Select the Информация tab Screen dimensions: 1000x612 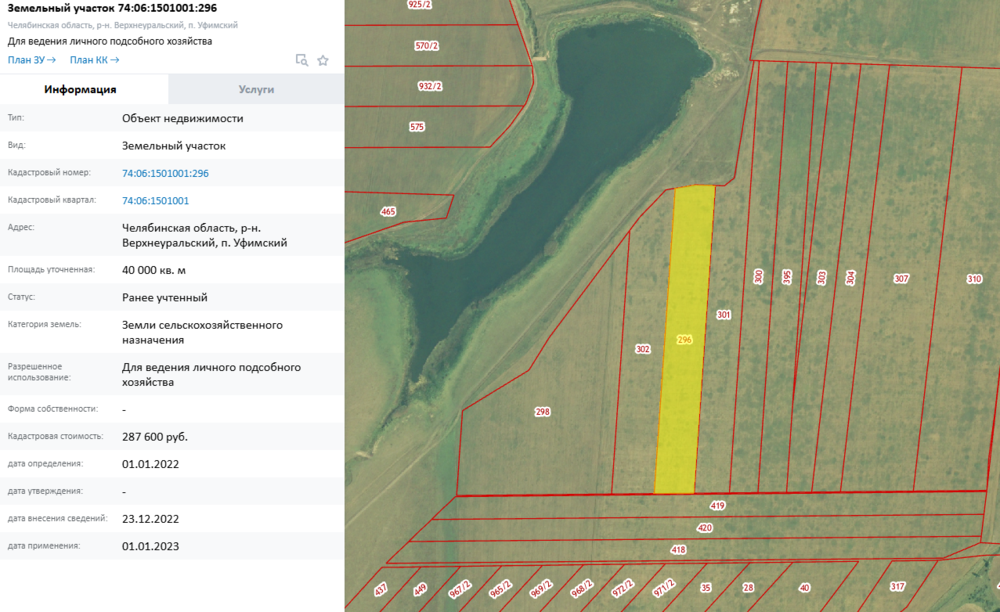pyautogui.click(x=84, y=89)
